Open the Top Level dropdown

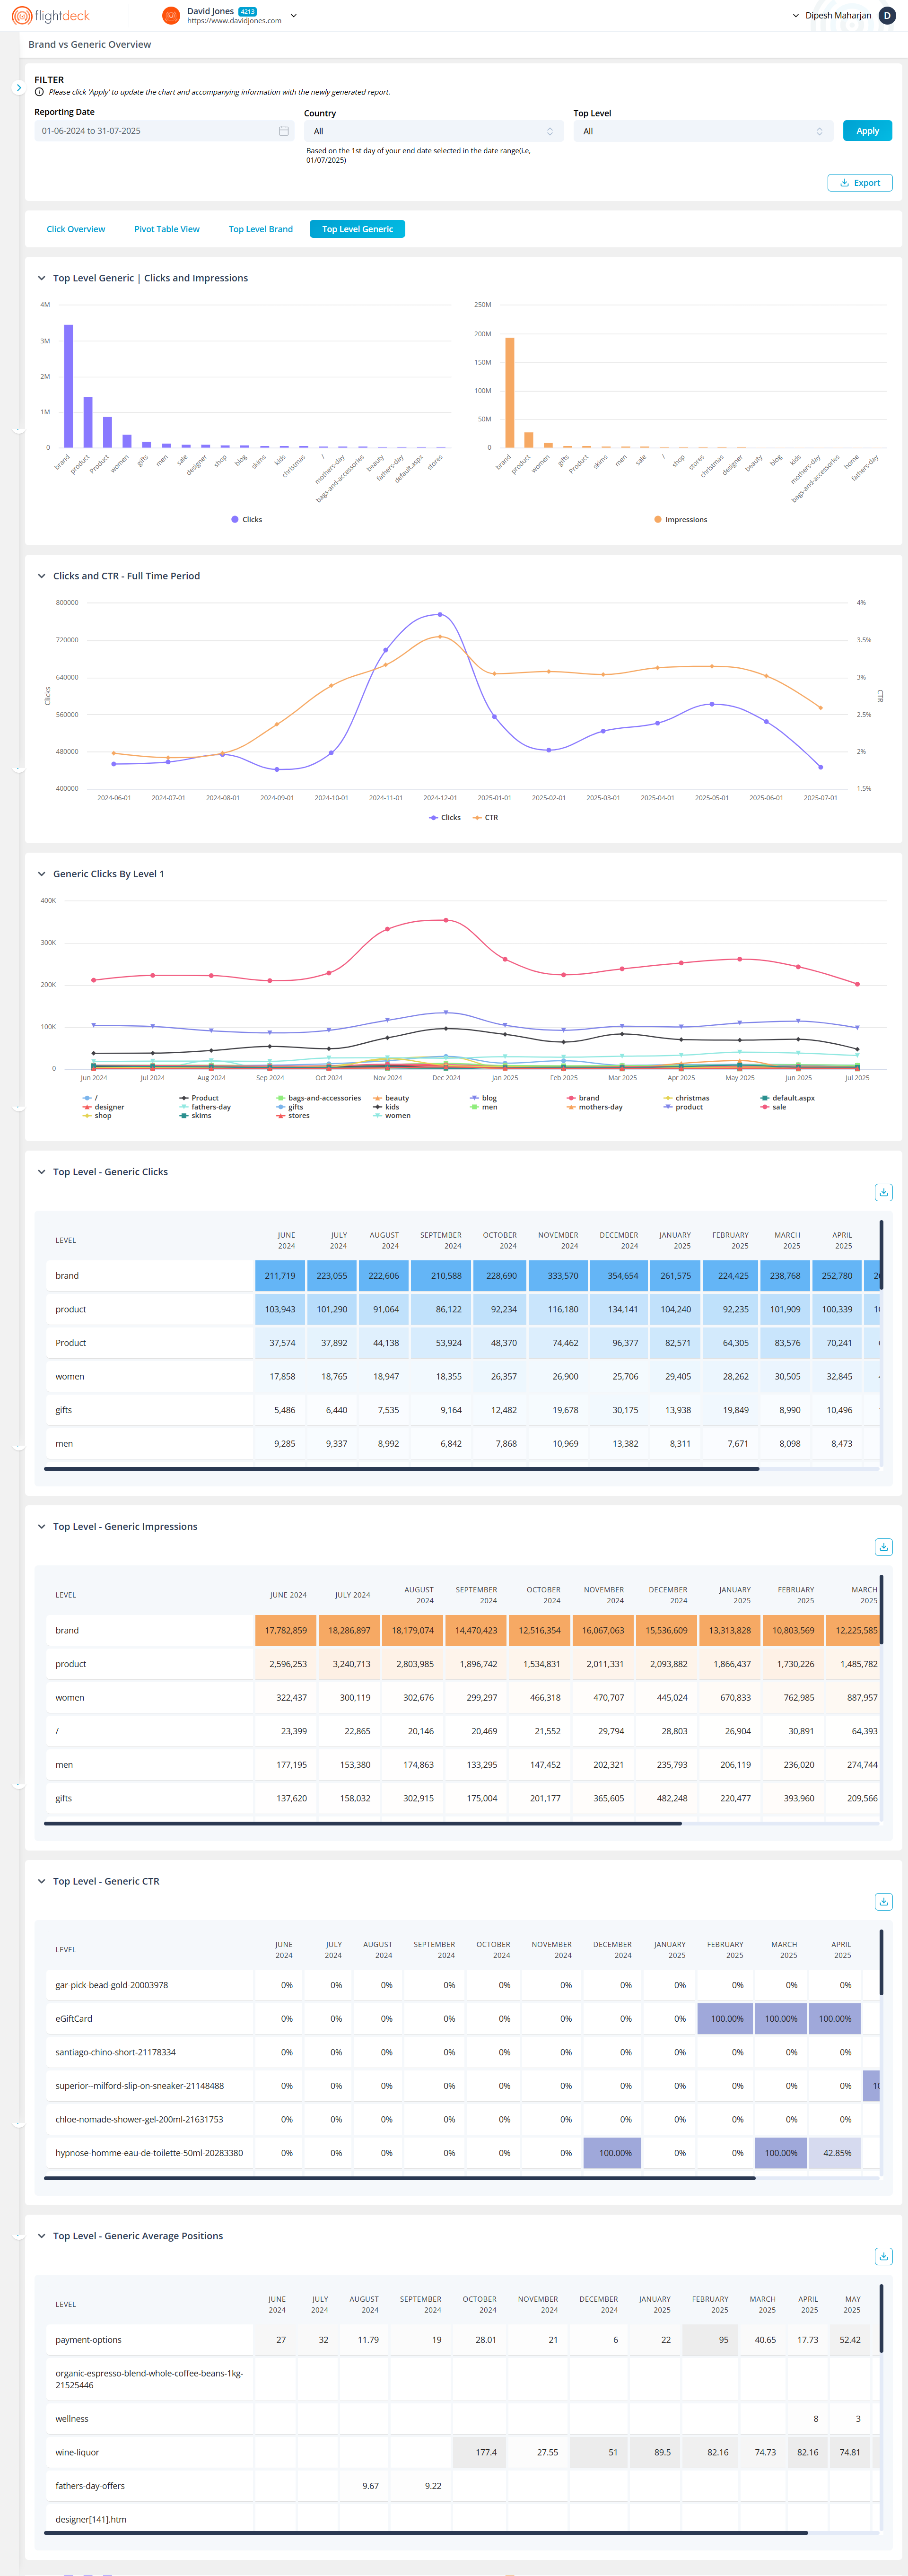pos(703,131)
